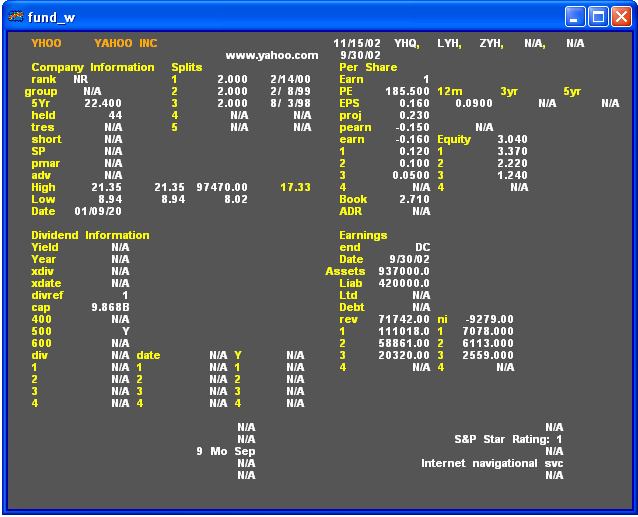
Task: Click the xdate label
Action: [x=46, y=284]
